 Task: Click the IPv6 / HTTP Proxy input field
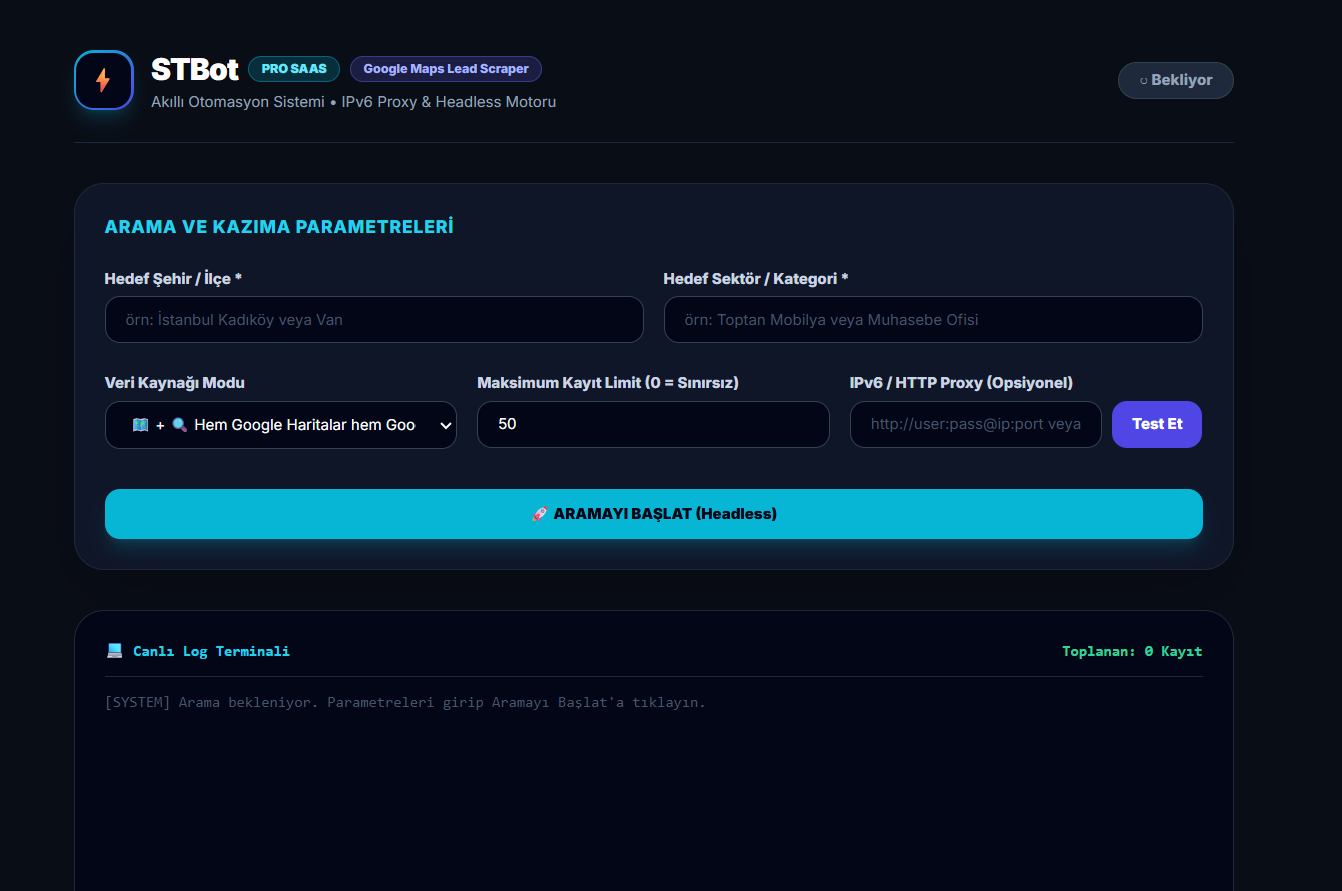point(976,424)
